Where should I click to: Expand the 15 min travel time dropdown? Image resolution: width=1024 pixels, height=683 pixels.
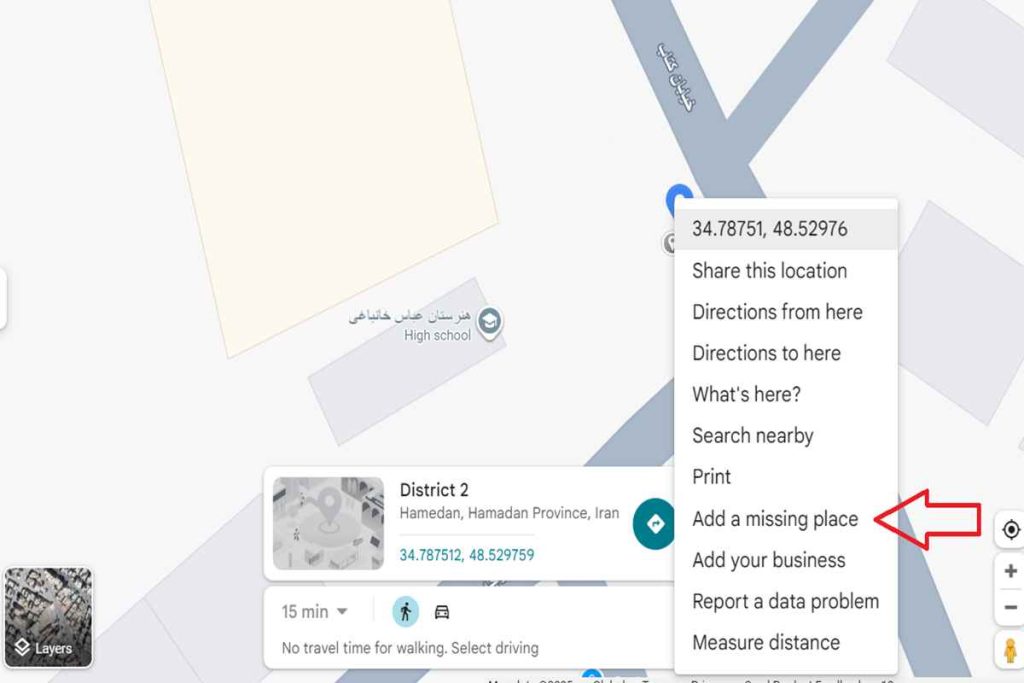(311, 613)
